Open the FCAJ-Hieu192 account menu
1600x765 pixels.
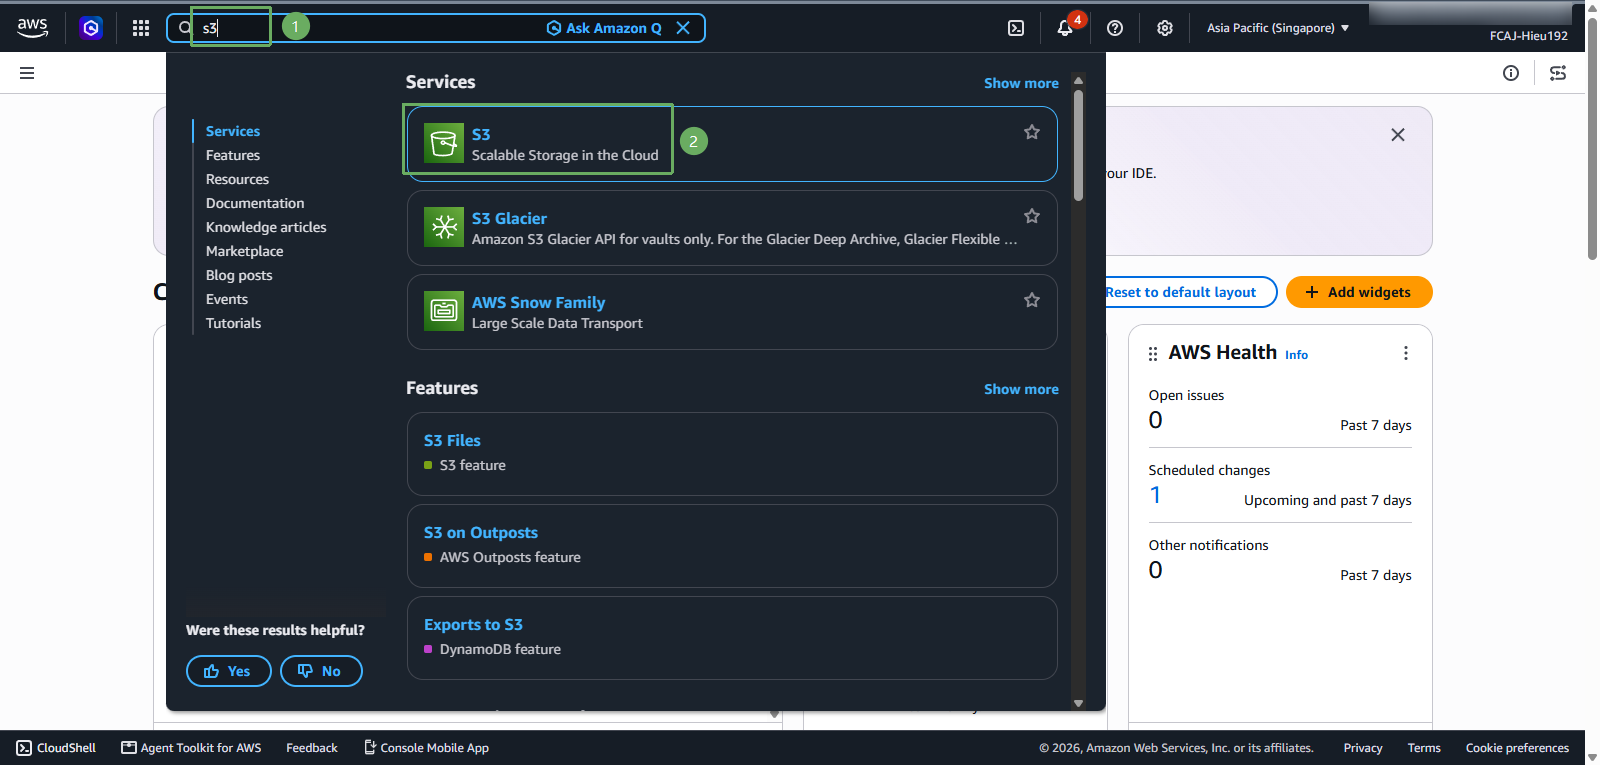click(1528, 35)
